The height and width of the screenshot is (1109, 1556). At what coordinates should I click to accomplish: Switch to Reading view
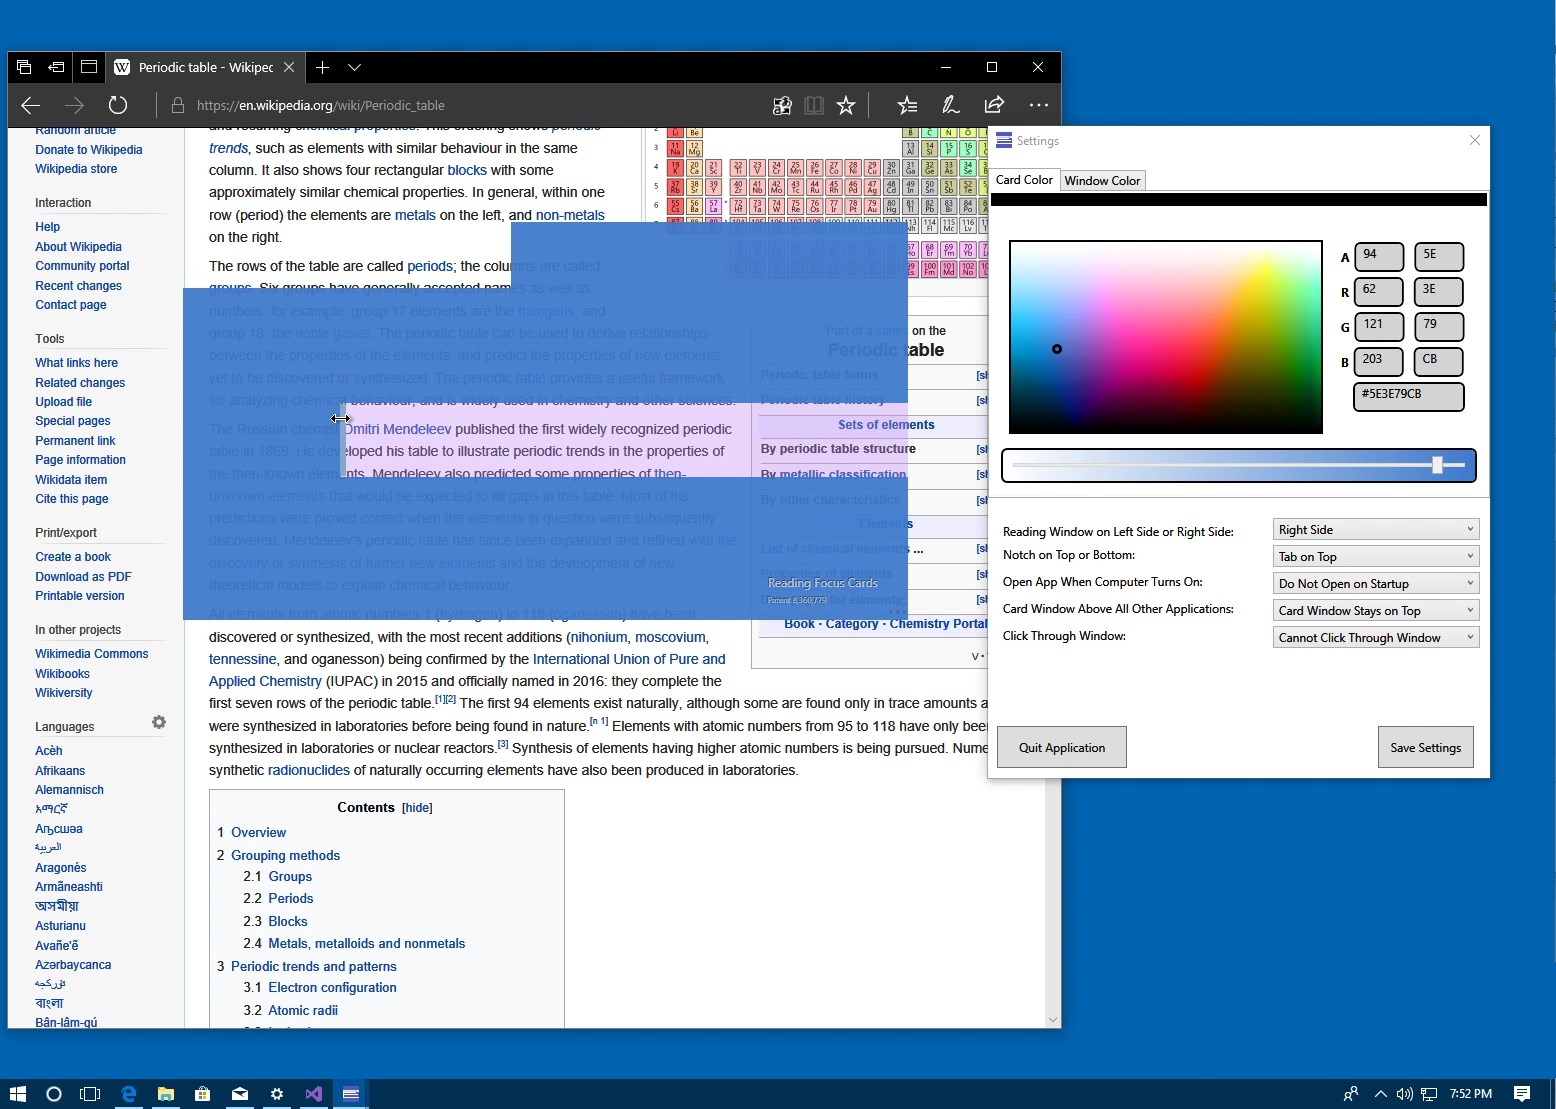point(814,105)
